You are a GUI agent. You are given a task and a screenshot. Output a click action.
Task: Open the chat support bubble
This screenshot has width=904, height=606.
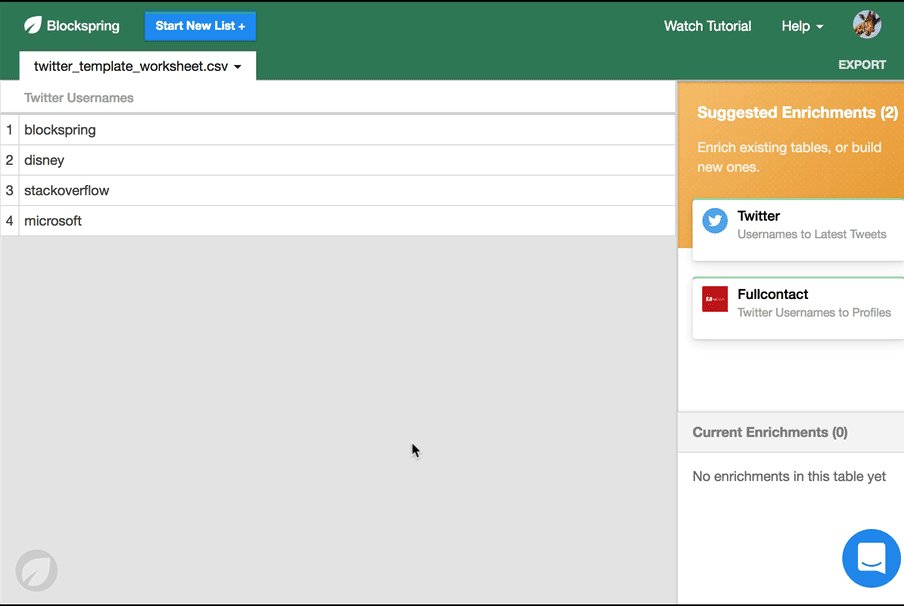(871, 558)
